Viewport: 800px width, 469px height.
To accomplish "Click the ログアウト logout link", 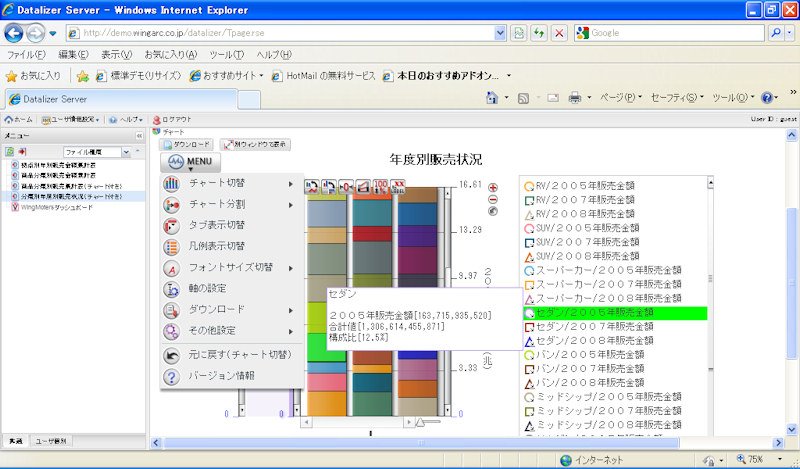I will pos(172,119).
